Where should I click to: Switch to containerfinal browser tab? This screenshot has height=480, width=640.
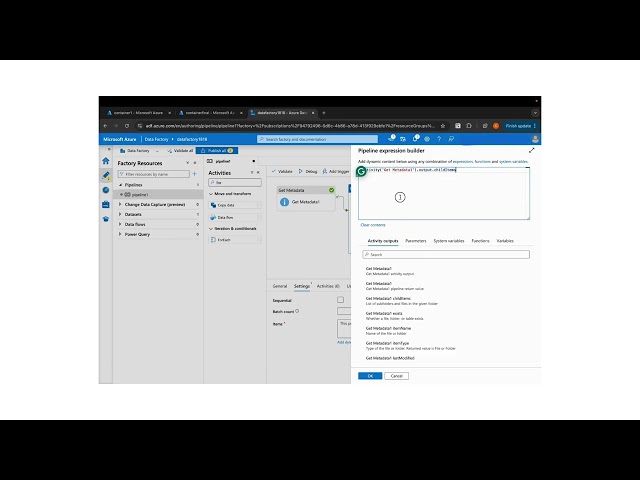click(x=210, y=113)
